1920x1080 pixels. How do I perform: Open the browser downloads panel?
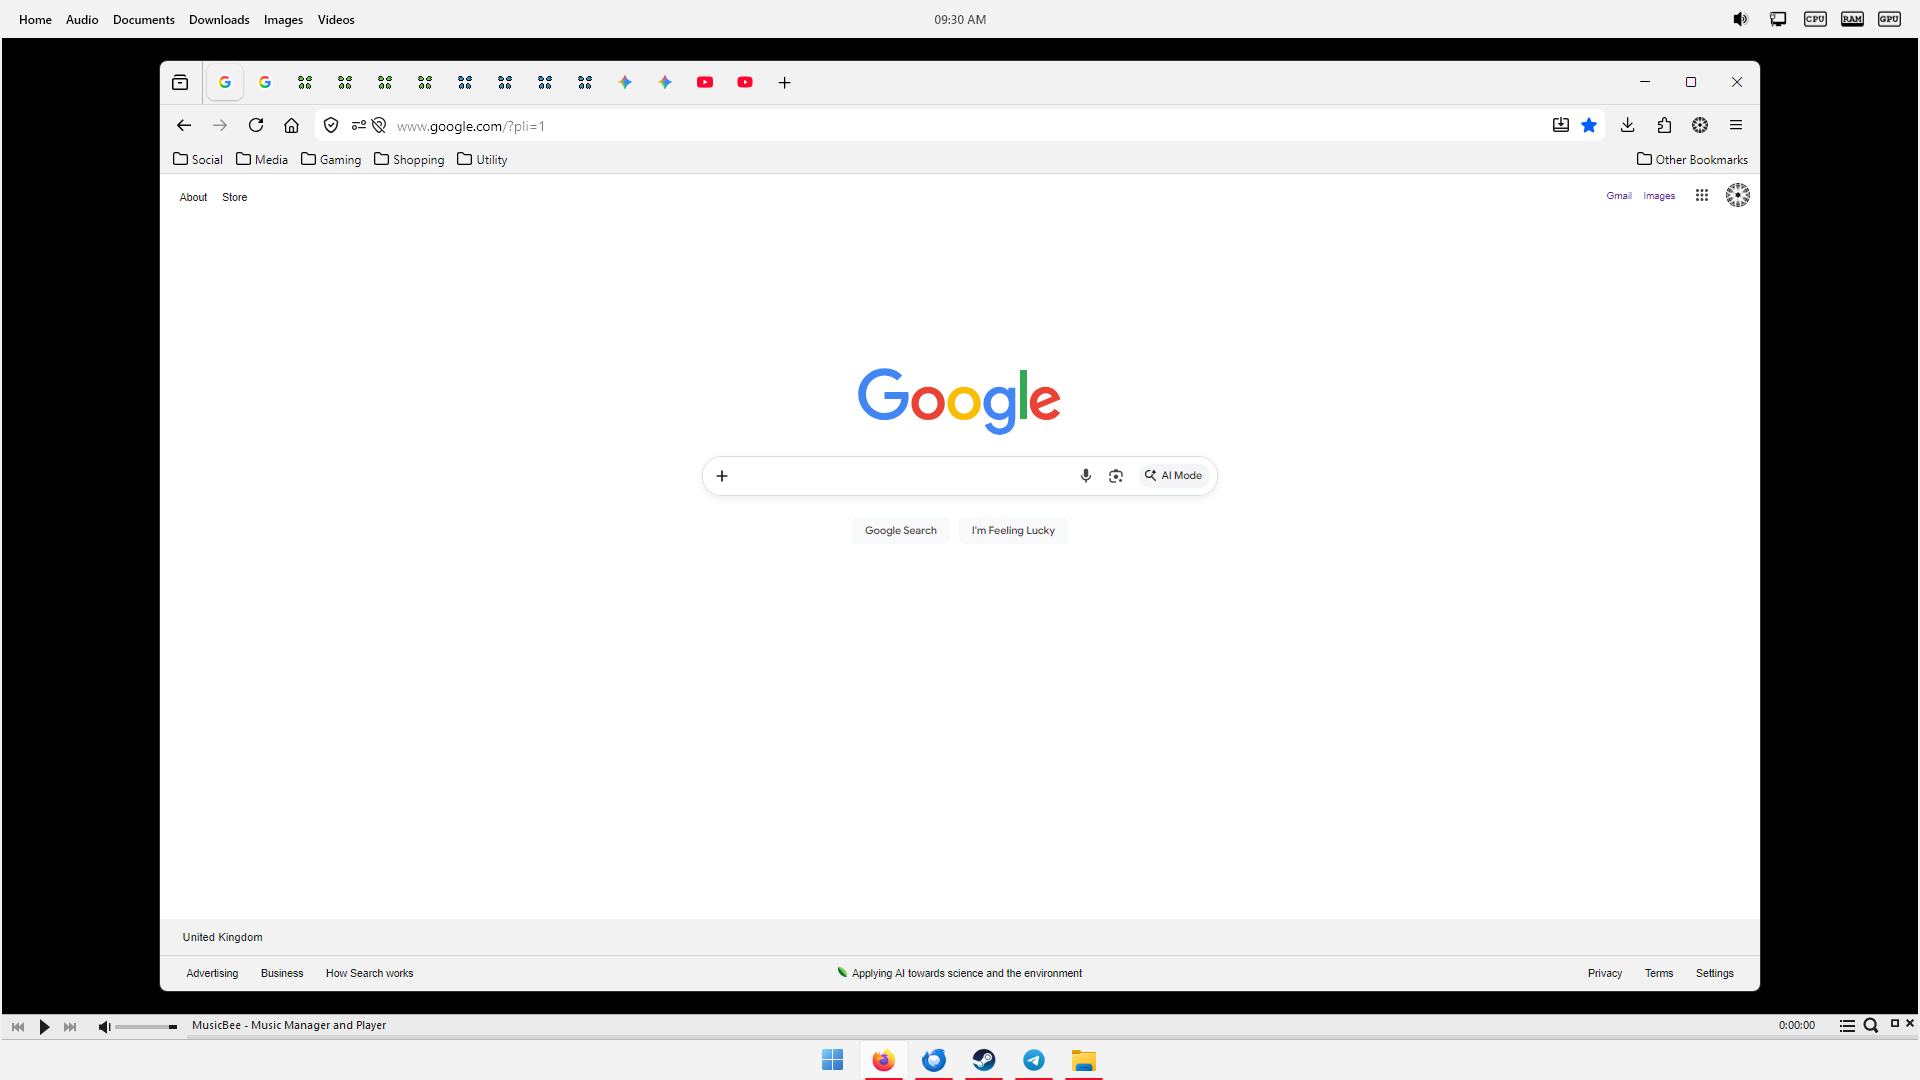coord(1627,125)
